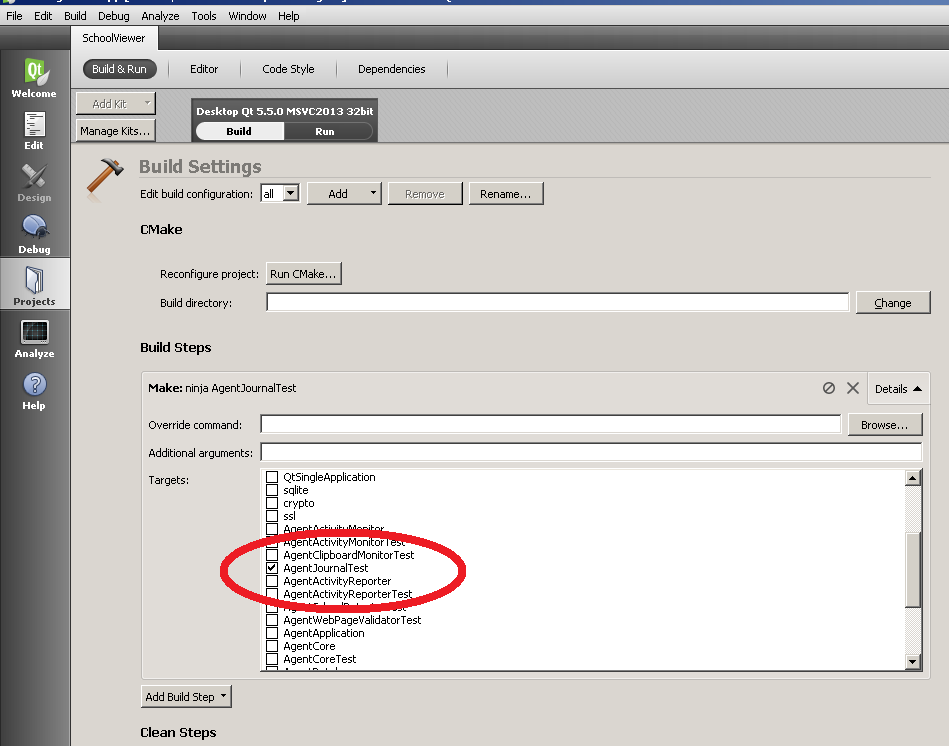Open the Analyze menu
The image size is (949, 746).
(160, 16)
